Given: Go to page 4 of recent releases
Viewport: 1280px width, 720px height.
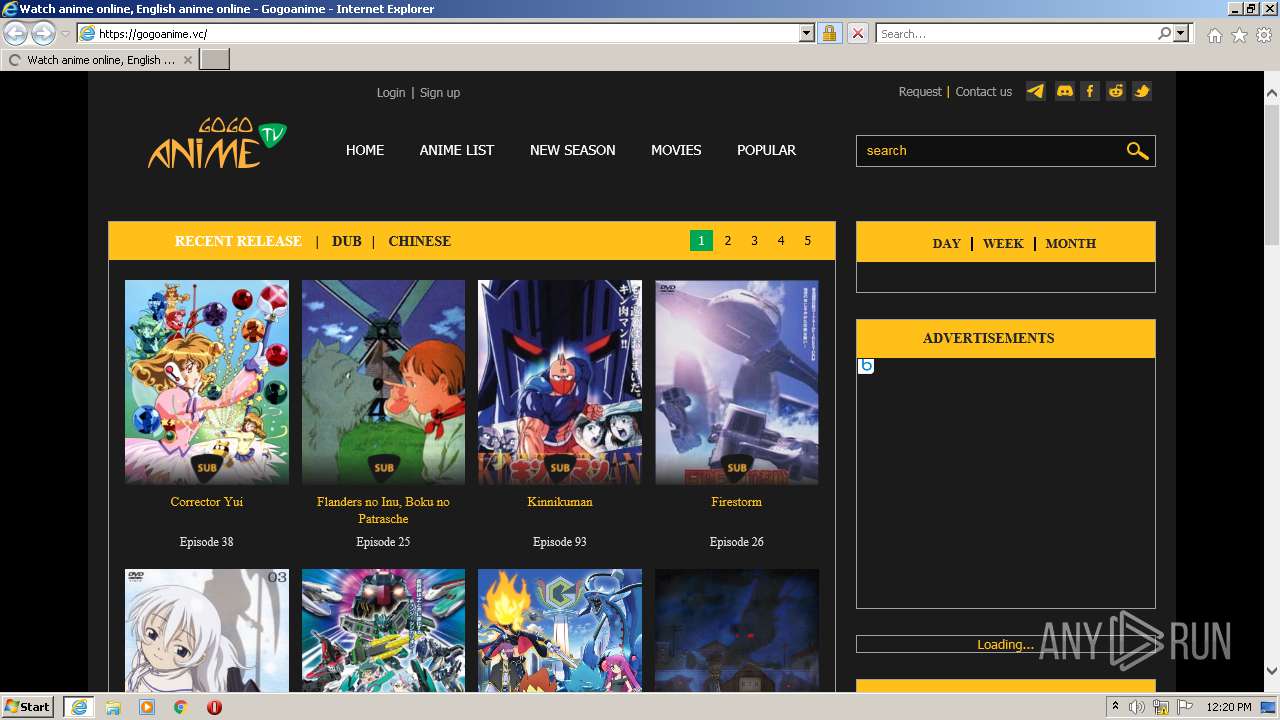Looking at the screenshot, I should point(781,241).
